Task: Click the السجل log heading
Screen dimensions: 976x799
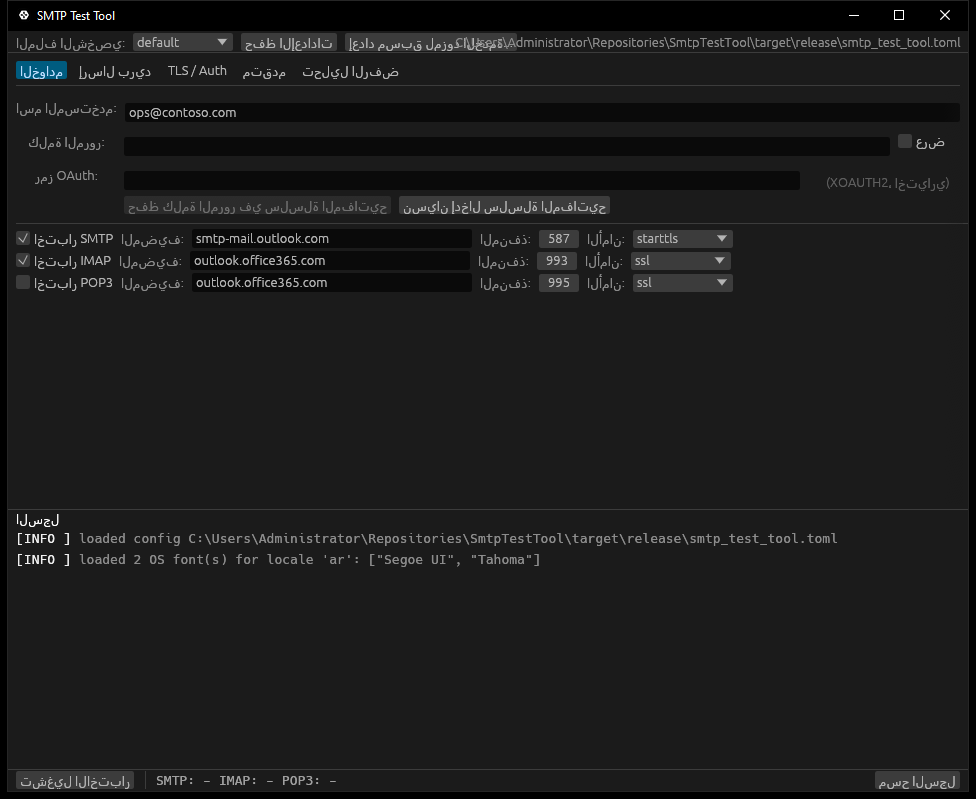Action: 37,520
